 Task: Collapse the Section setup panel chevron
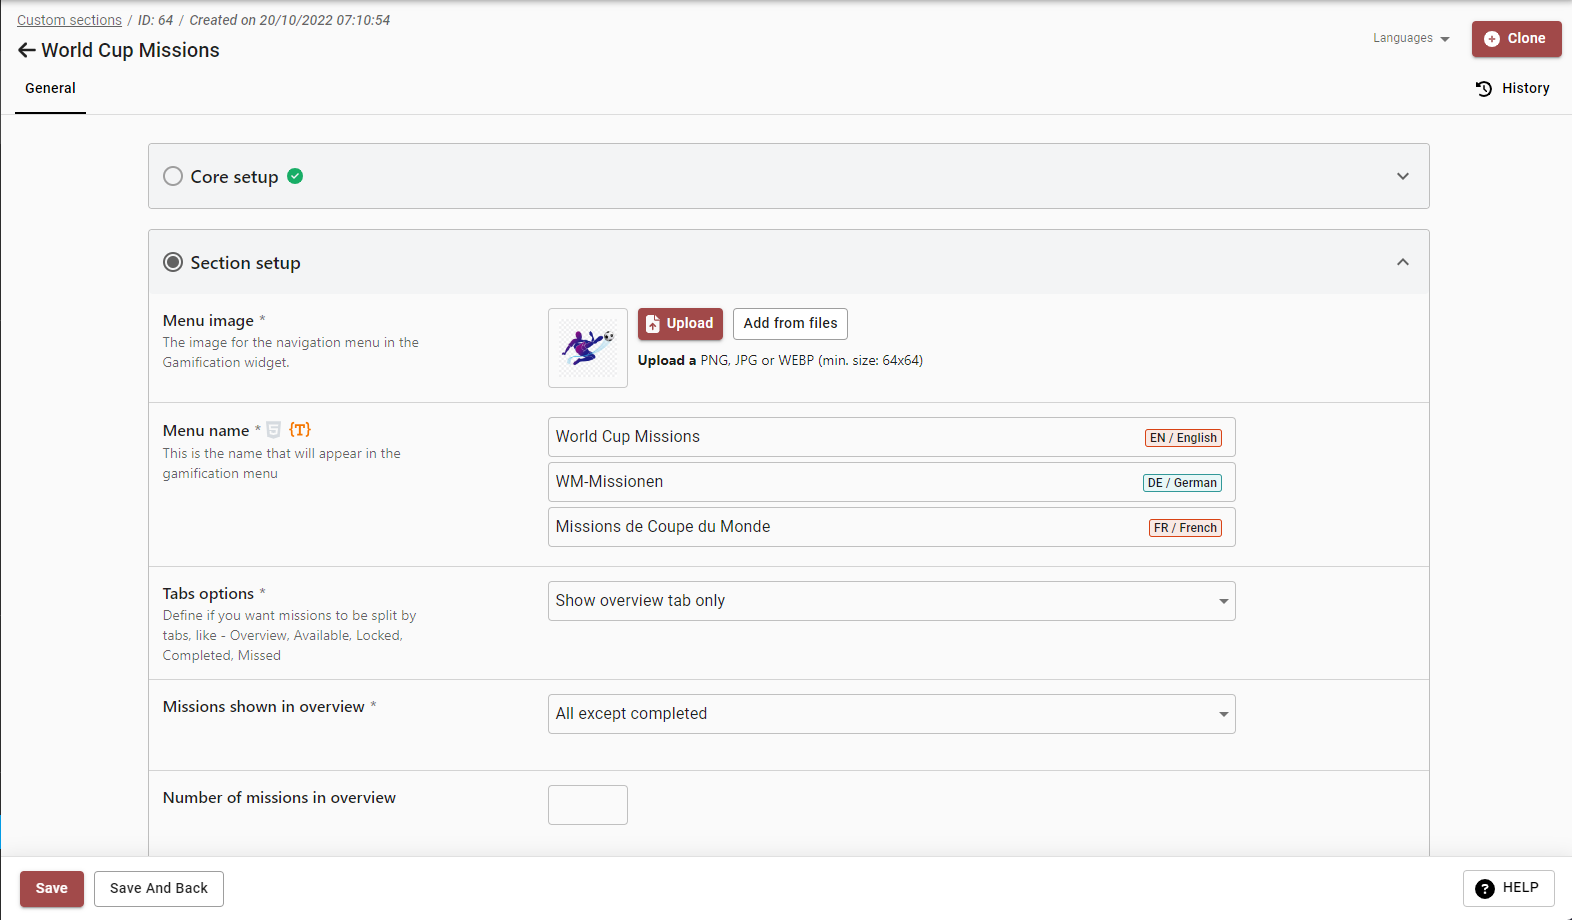[1402, 262]
